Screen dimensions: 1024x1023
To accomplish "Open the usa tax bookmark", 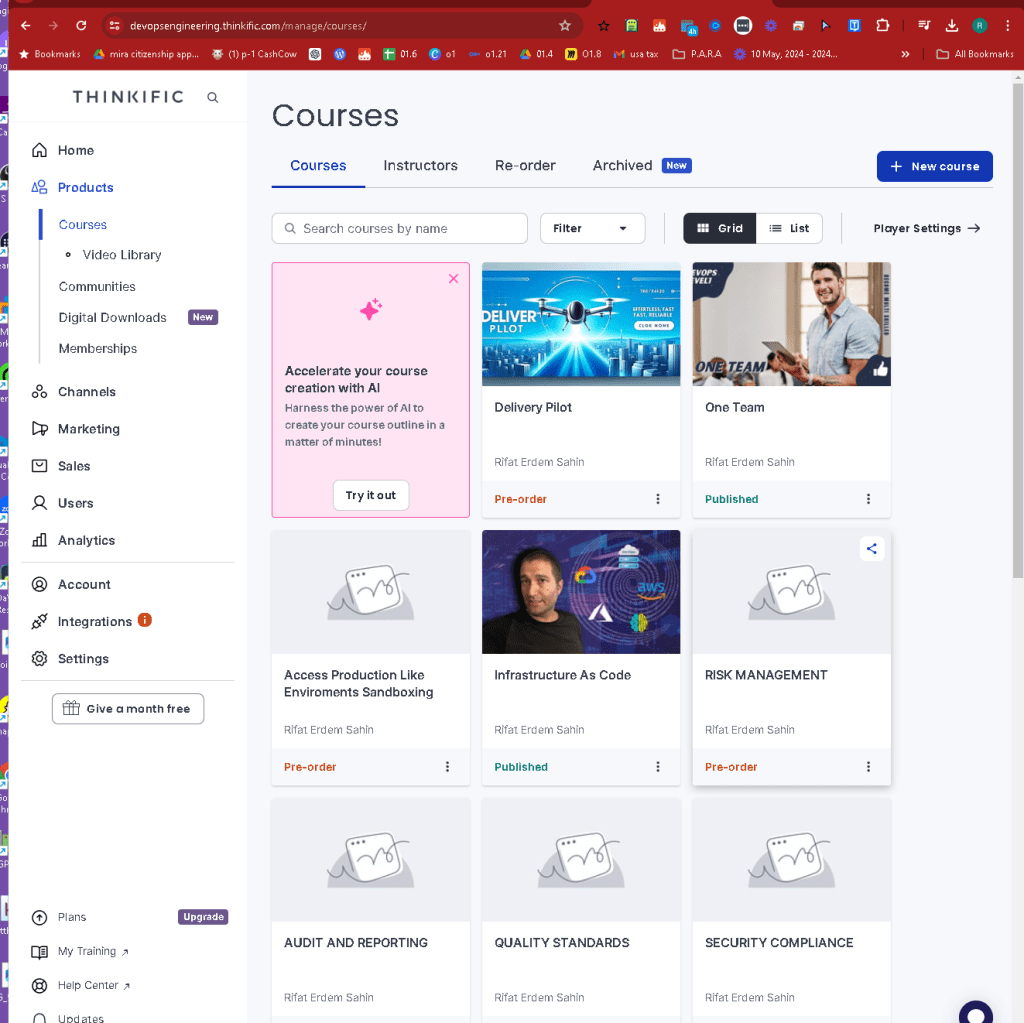I will click(636, 54).
